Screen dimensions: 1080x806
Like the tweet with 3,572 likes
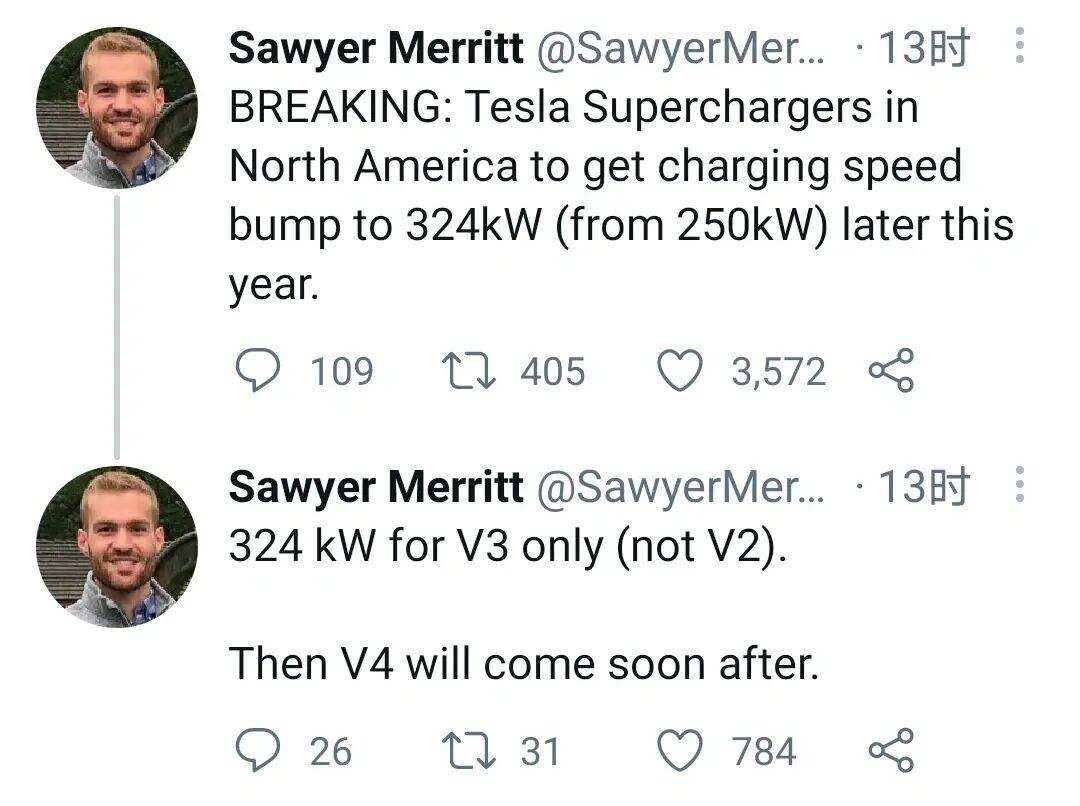point(679,372)
